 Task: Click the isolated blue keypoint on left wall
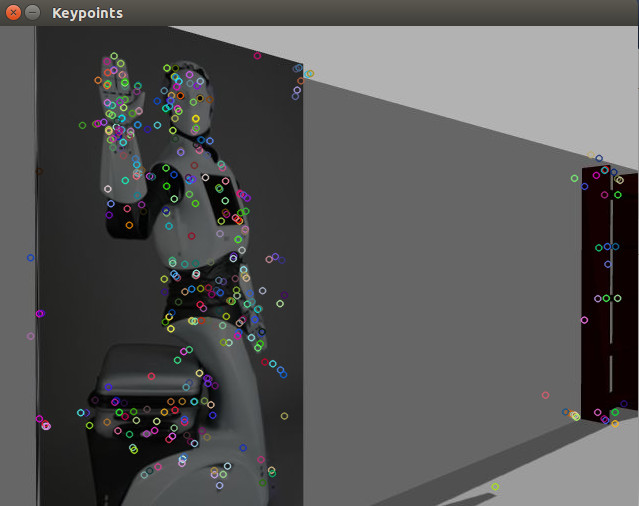pos(30,258)
